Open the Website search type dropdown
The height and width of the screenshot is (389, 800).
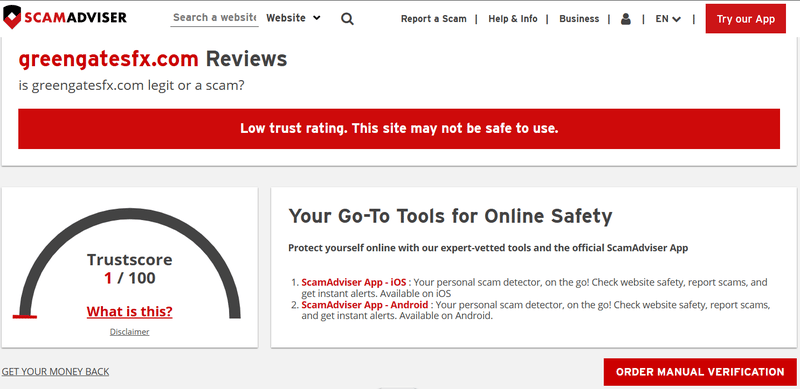tap(293, 18)
